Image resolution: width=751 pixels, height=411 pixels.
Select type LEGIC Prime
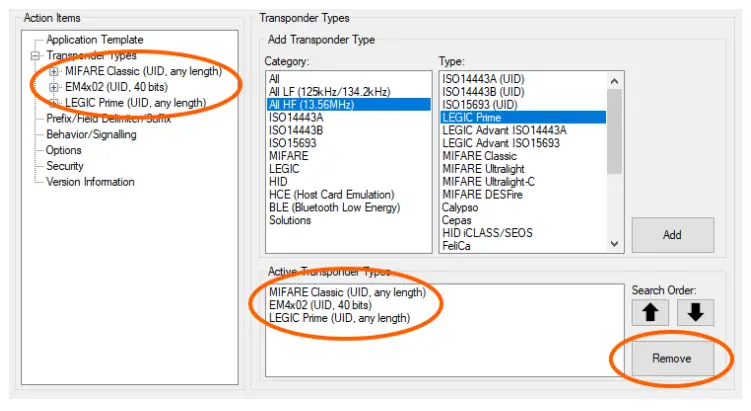click(523, 117)
